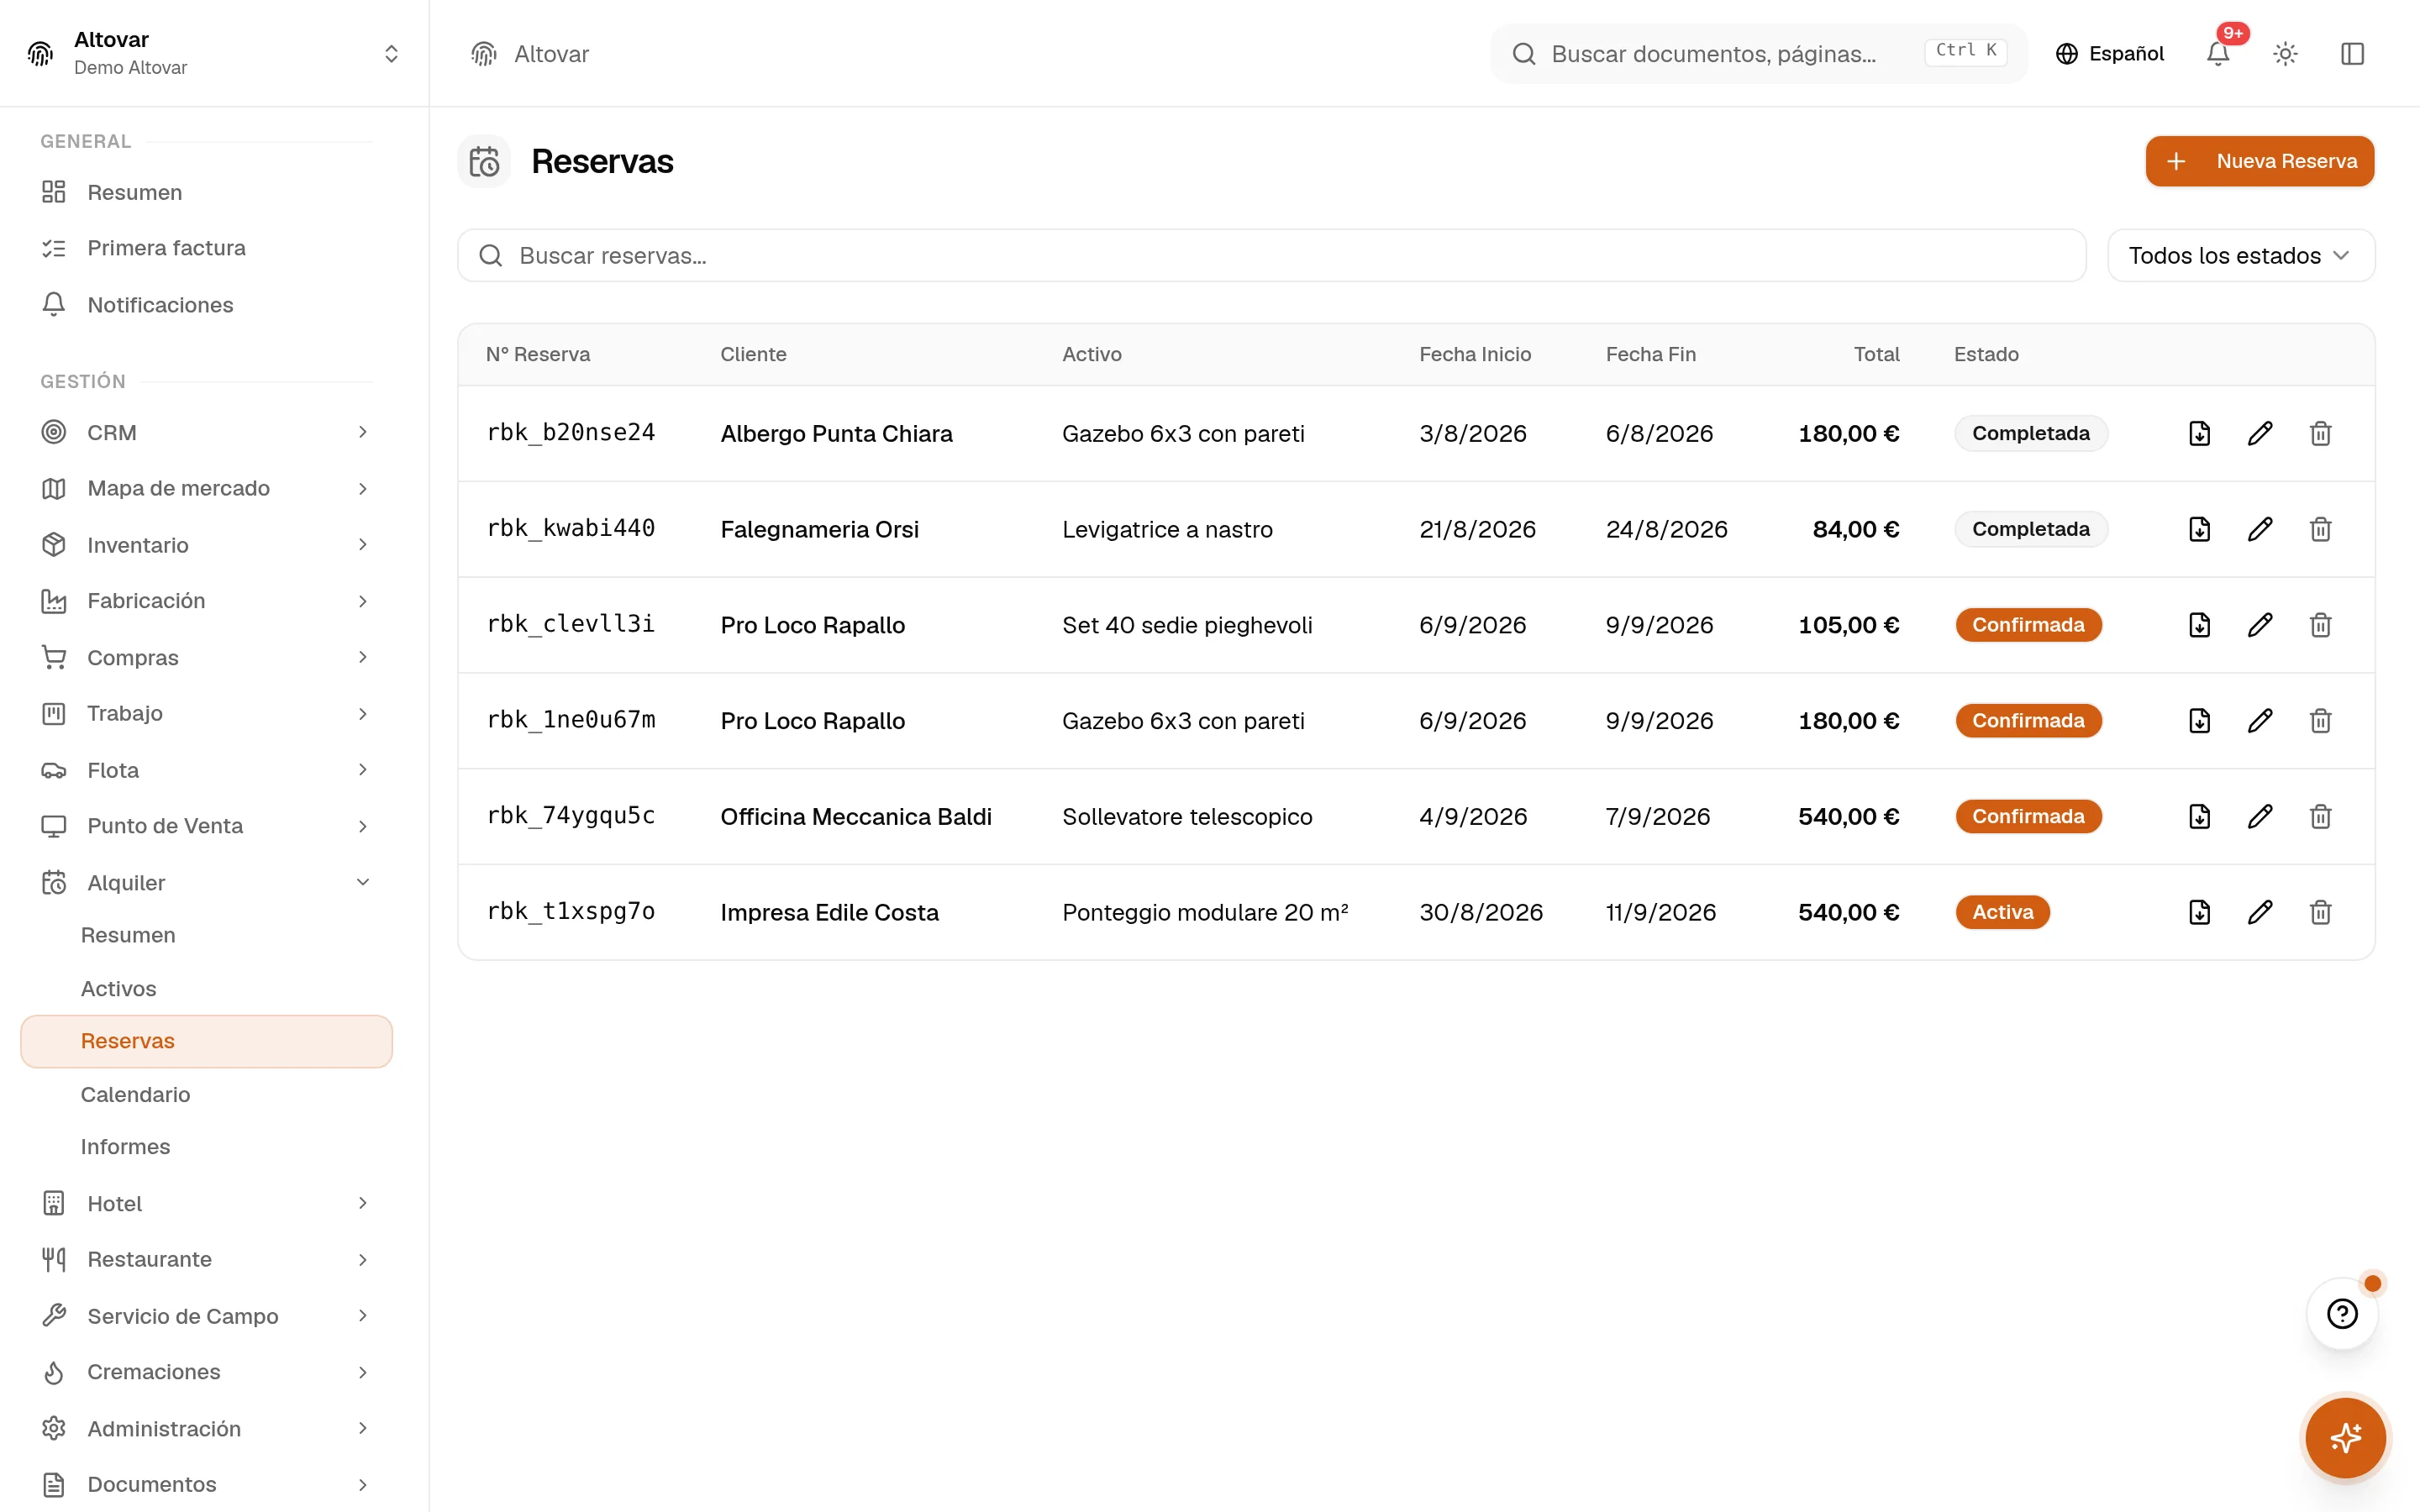The width and height of the screenshot is (2420, 1512).
Task: Open the Español language selector
Action: 2109,54
